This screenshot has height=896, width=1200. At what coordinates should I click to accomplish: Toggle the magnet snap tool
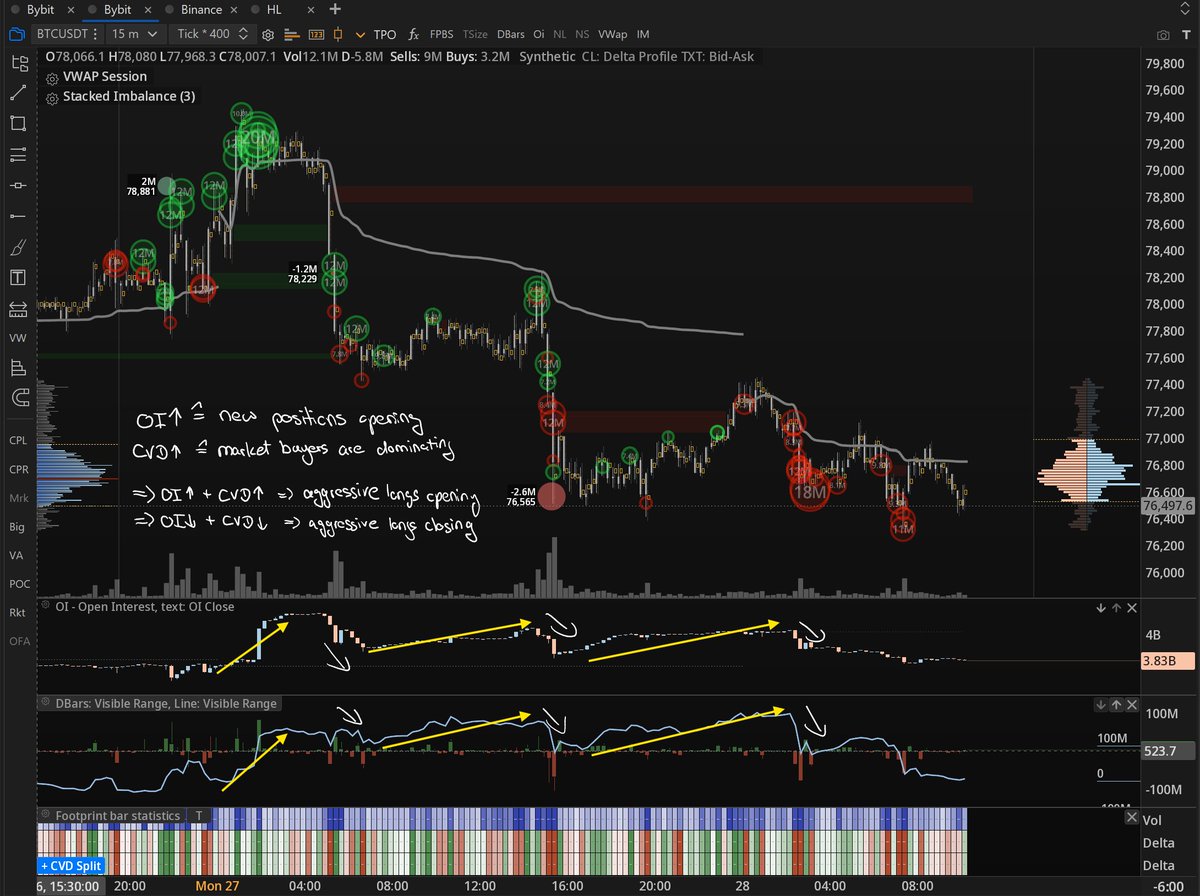tap(19, 399)
